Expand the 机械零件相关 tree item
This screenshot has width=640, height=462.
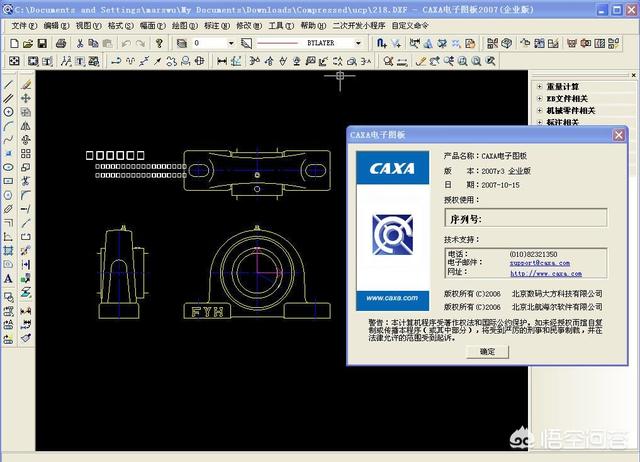click(x=540, y=110)
